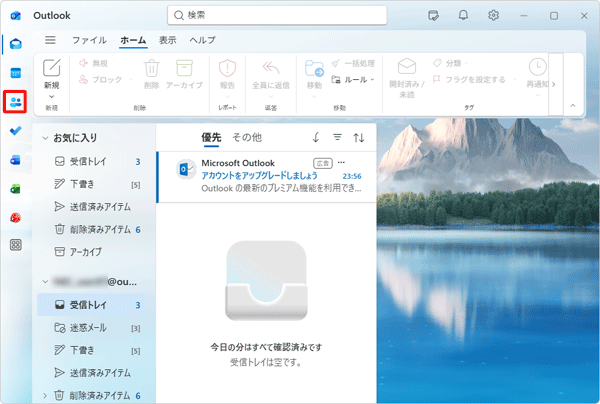Viewport: 600px width, 404px height.
Task: Select 下書き in favorites
Action: click(91, 184)
